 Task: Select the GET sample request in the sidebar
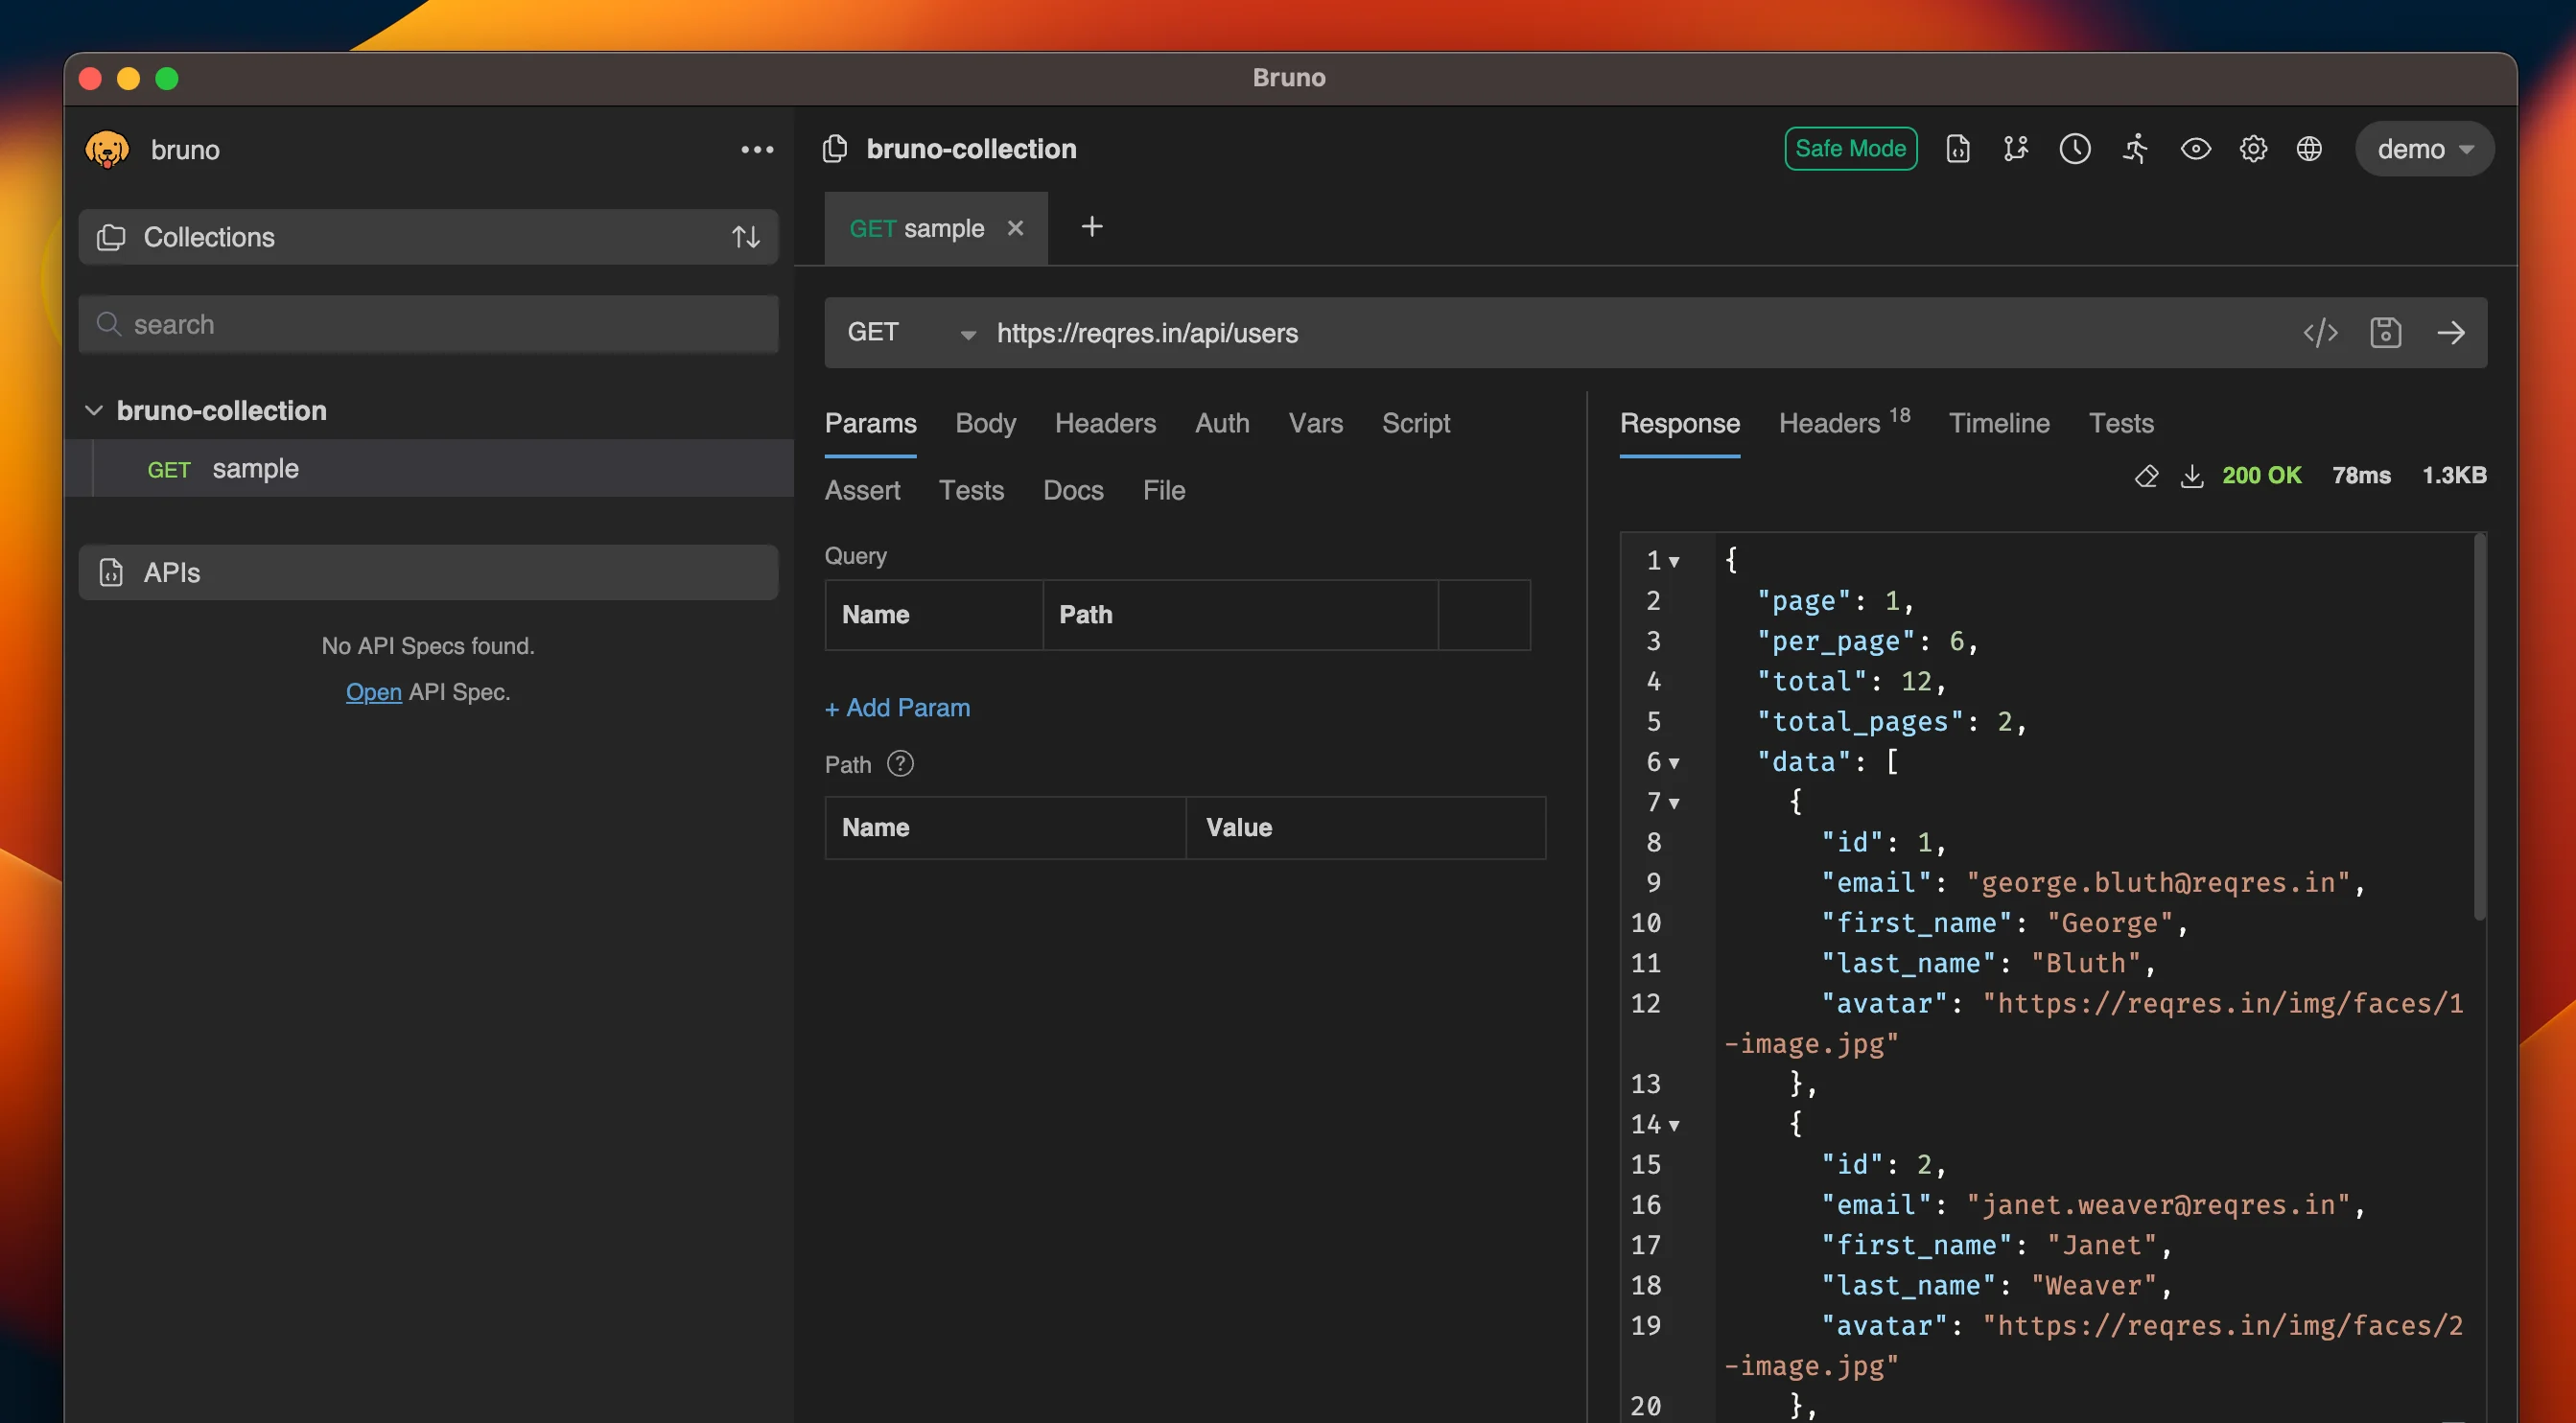(x=430, y=468)
